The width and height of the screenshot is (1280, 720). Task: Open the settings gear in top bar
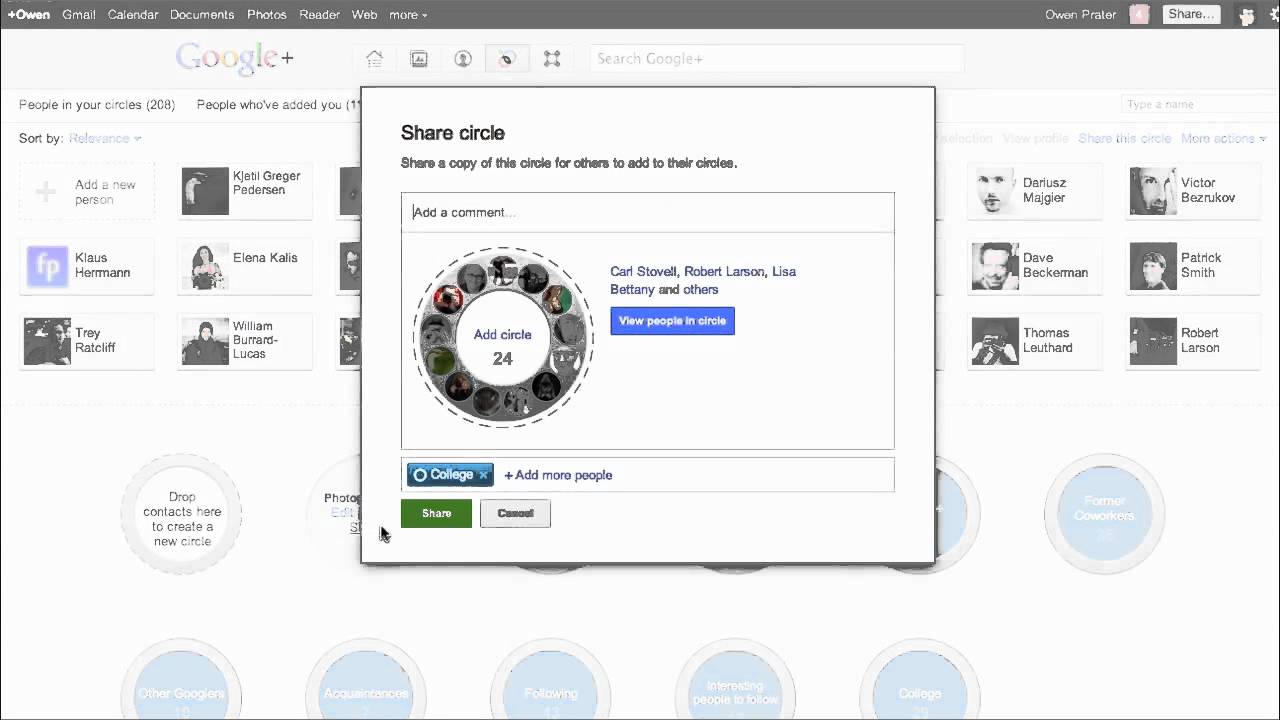[1274, 15]
